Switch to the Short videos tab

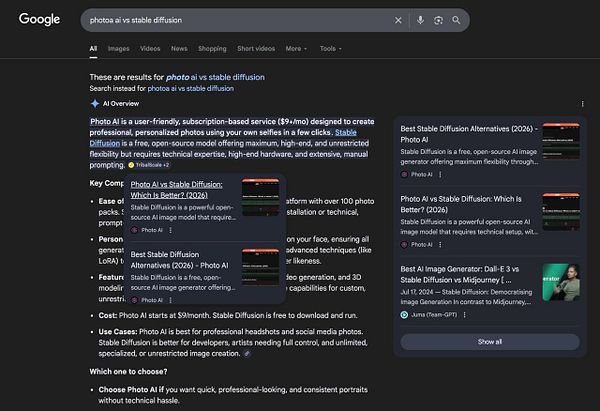(256, 49)
